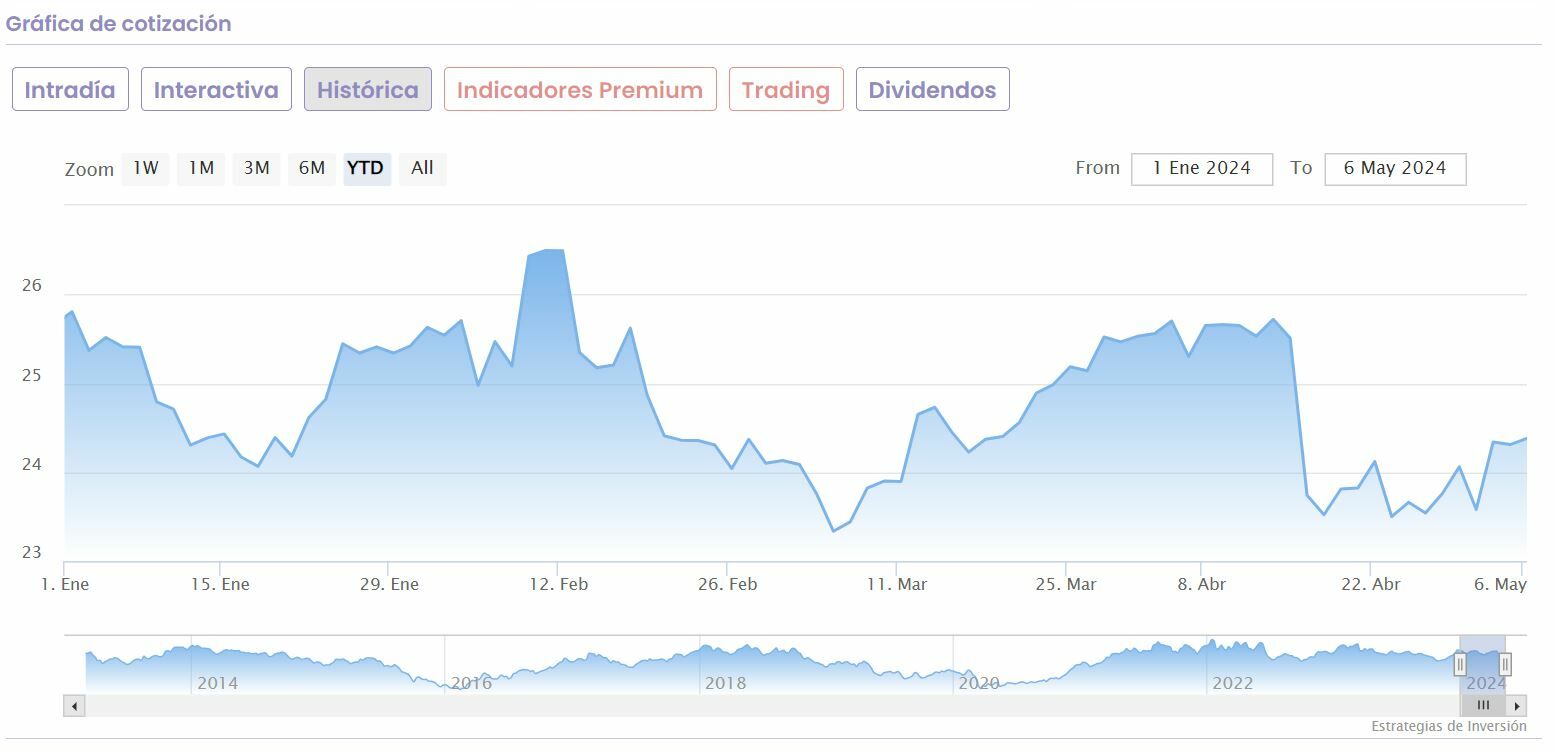
Task: Click the navigator left range handle
Action: tap(1460, 665)
